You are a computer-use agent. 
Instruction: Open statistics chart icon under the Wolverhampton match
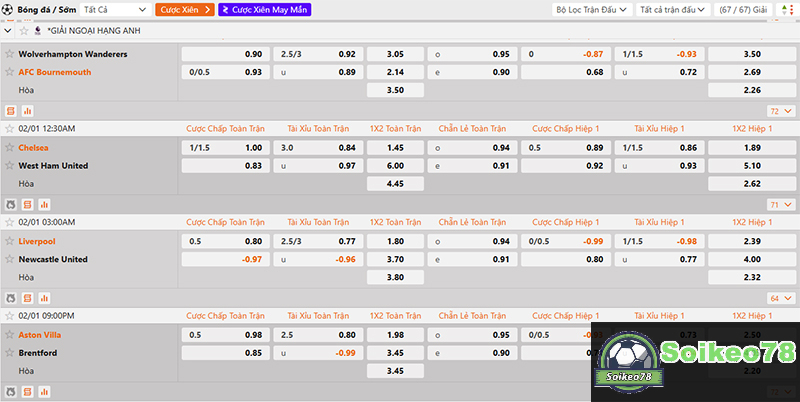[x=27, y=111]
